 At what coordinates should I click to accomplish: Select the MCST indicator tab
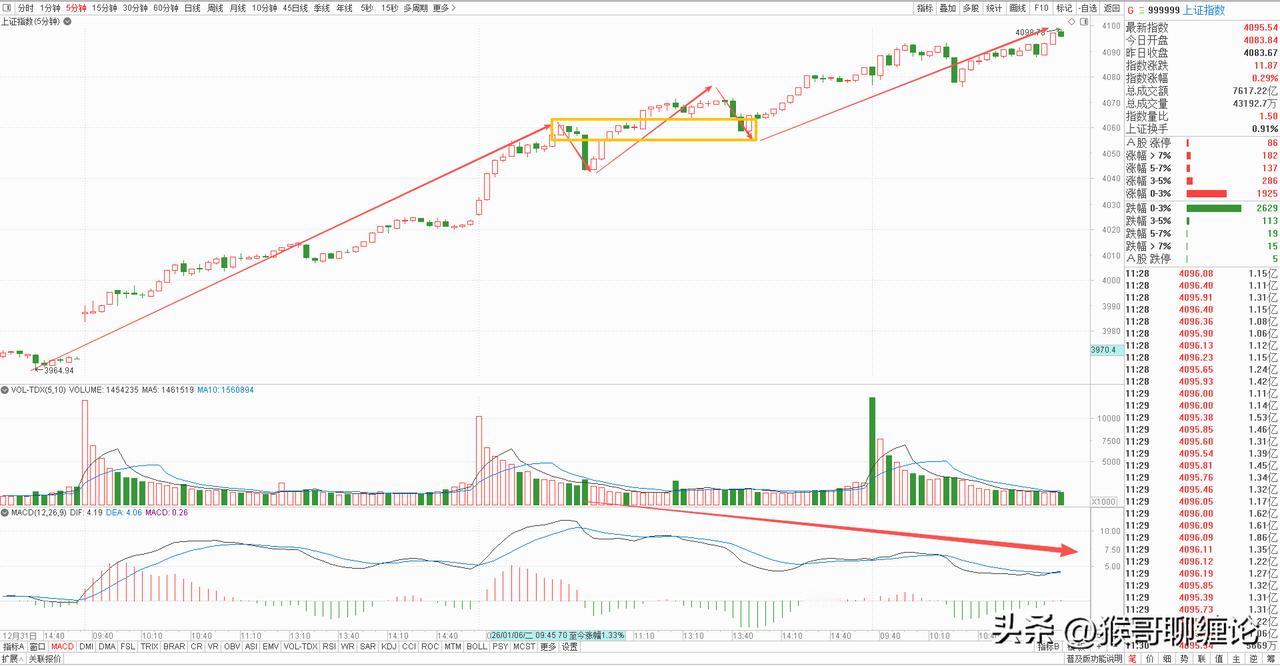point(524,646)
